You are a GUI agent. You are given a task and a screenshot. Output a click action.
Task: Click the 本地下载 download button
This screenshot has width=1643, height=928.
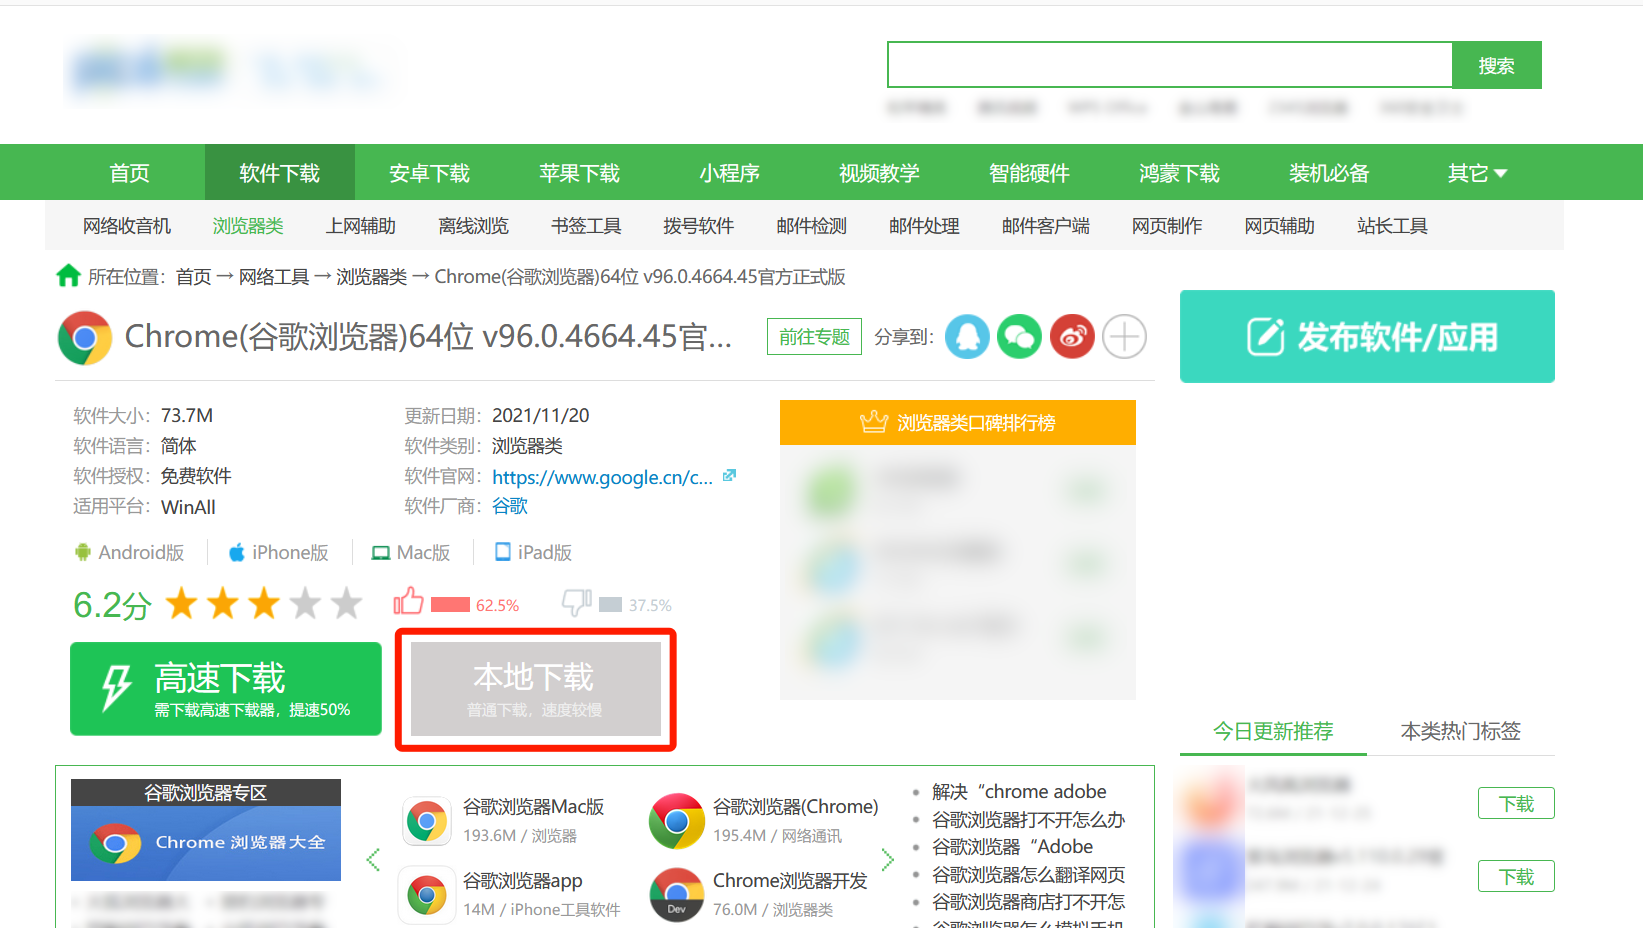click(x=534, y=688)
